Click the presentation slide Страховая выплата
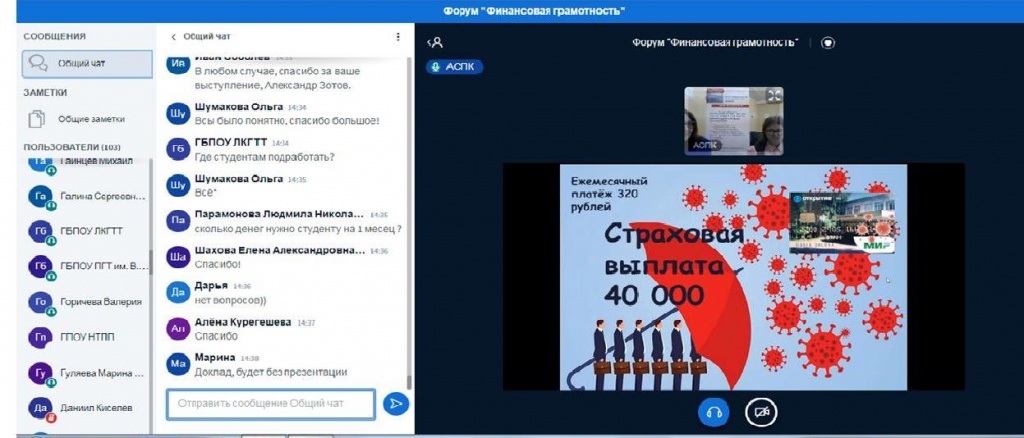1024x438 pixels. coord(733,277)
